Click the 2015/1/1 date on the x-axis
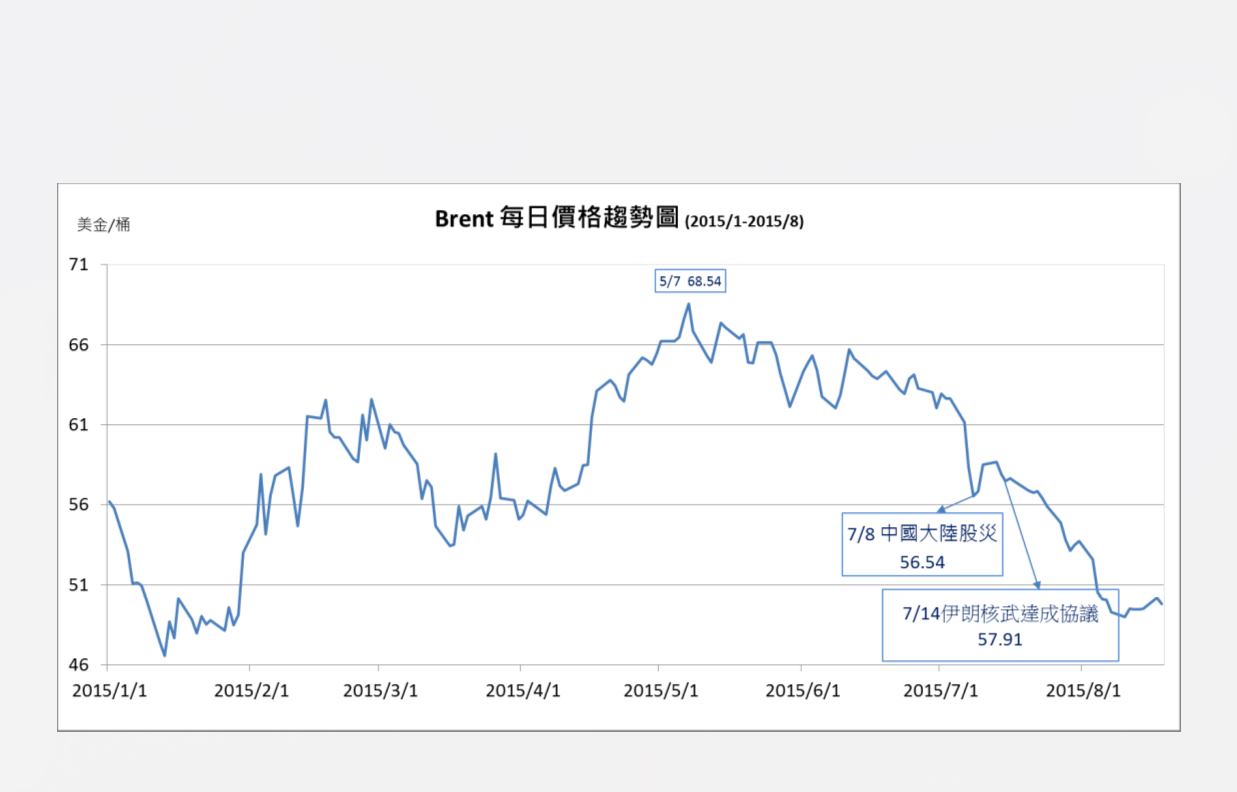The image size is (1237, 792). pos(109,691)
